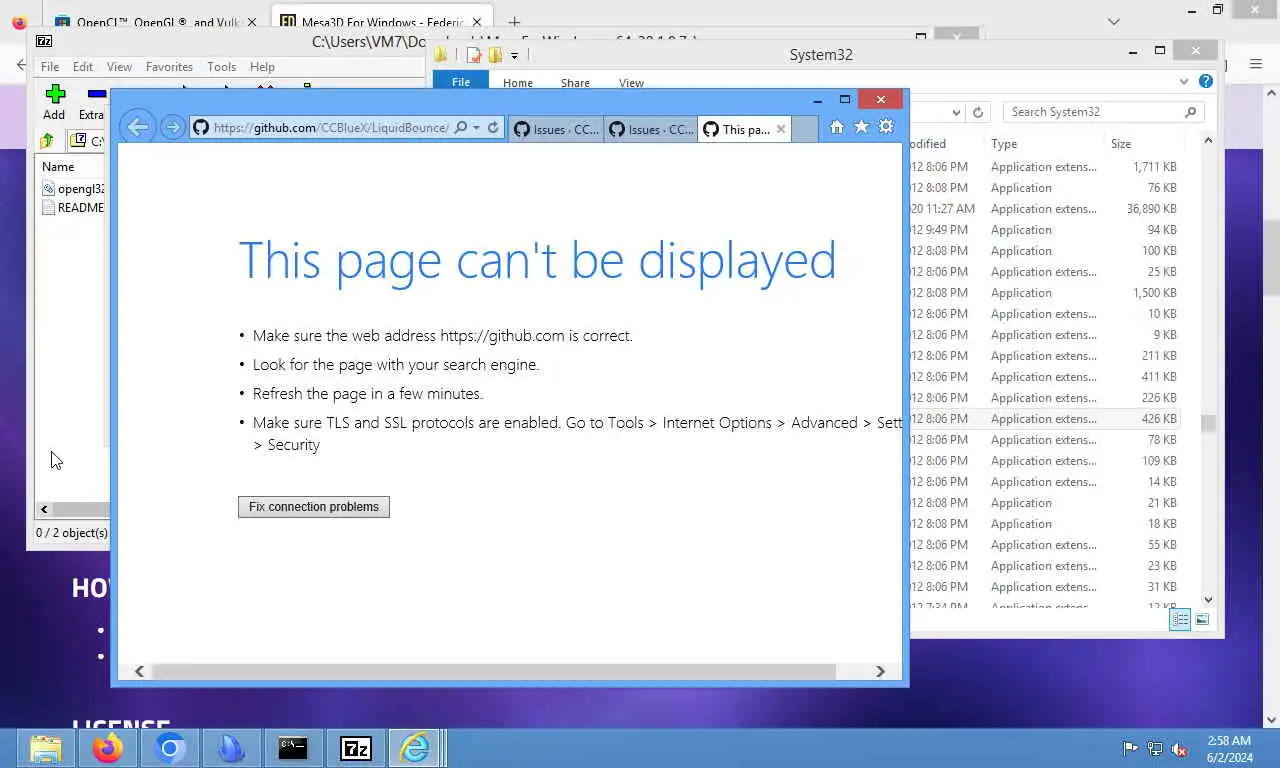Switch Explorer to Large icons view

pyautogui.click(x=1202, y=620)
